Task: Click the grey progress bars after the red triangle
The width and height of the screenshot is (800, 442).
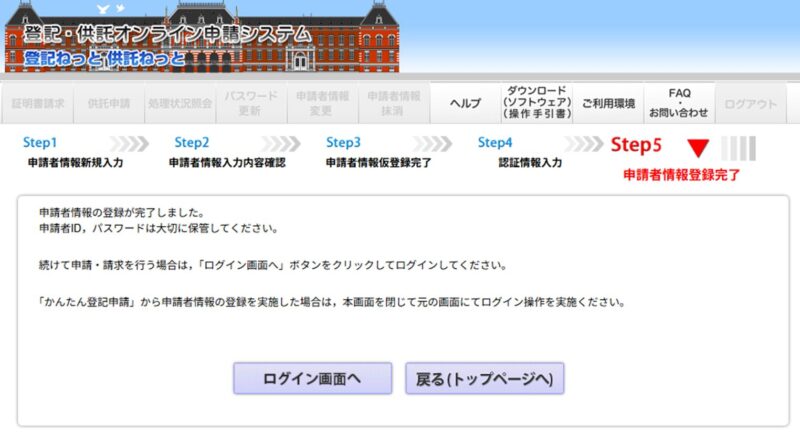Action: pos(738,148)
